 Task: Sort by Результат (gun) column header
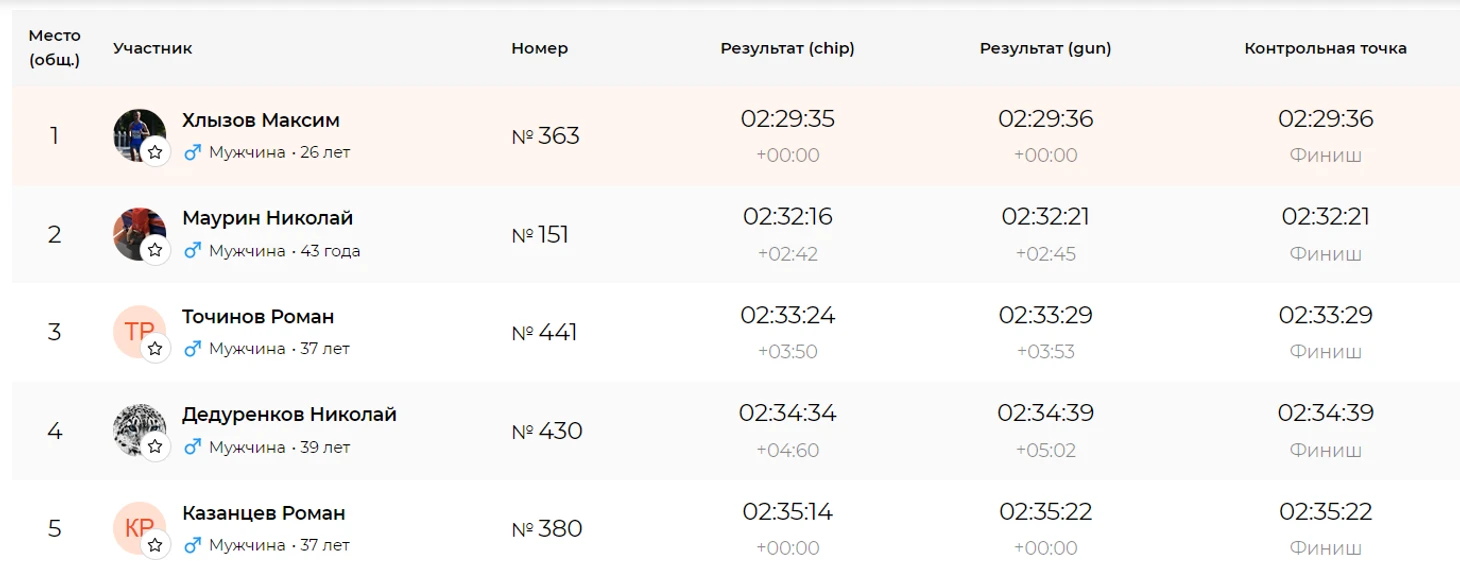pos(1045,48)
